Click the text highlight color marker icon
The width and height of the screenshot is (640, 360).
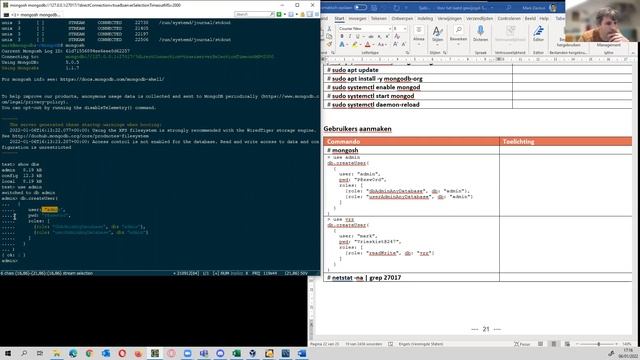(355, 44)
